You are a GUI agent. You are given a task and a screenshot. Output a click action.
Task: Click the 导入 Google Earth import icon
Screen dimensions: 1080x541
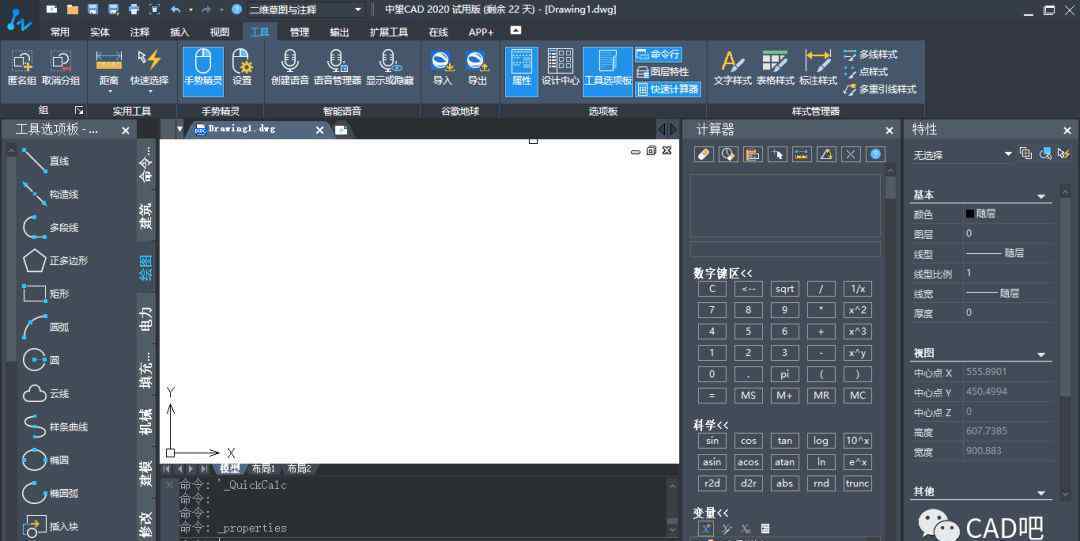coord(442,68)
